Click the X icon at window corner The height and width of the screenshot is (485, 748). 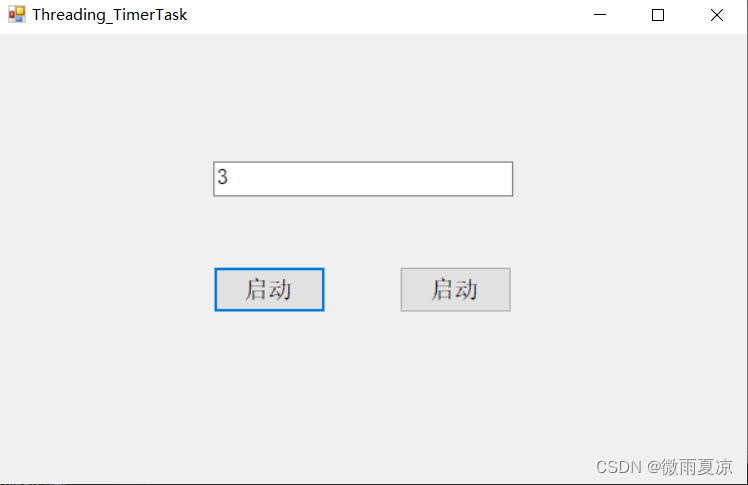tap(717, 15)
